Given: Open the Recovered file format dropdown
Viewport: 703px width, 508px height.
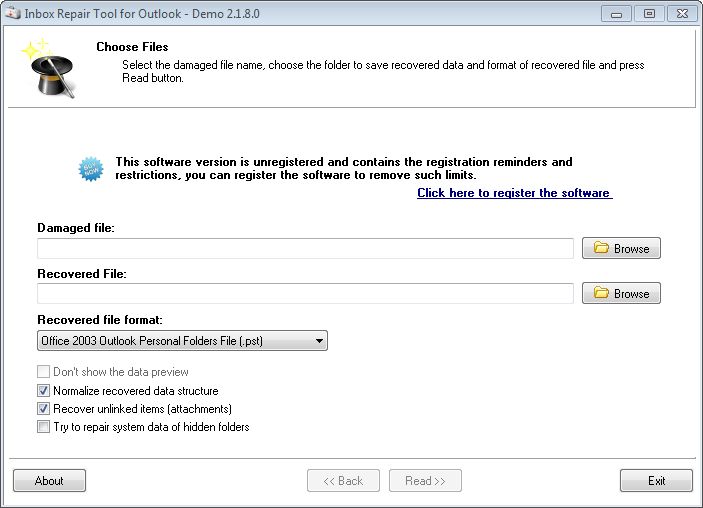Looking at the screenshot, I should tap(182, 341).
